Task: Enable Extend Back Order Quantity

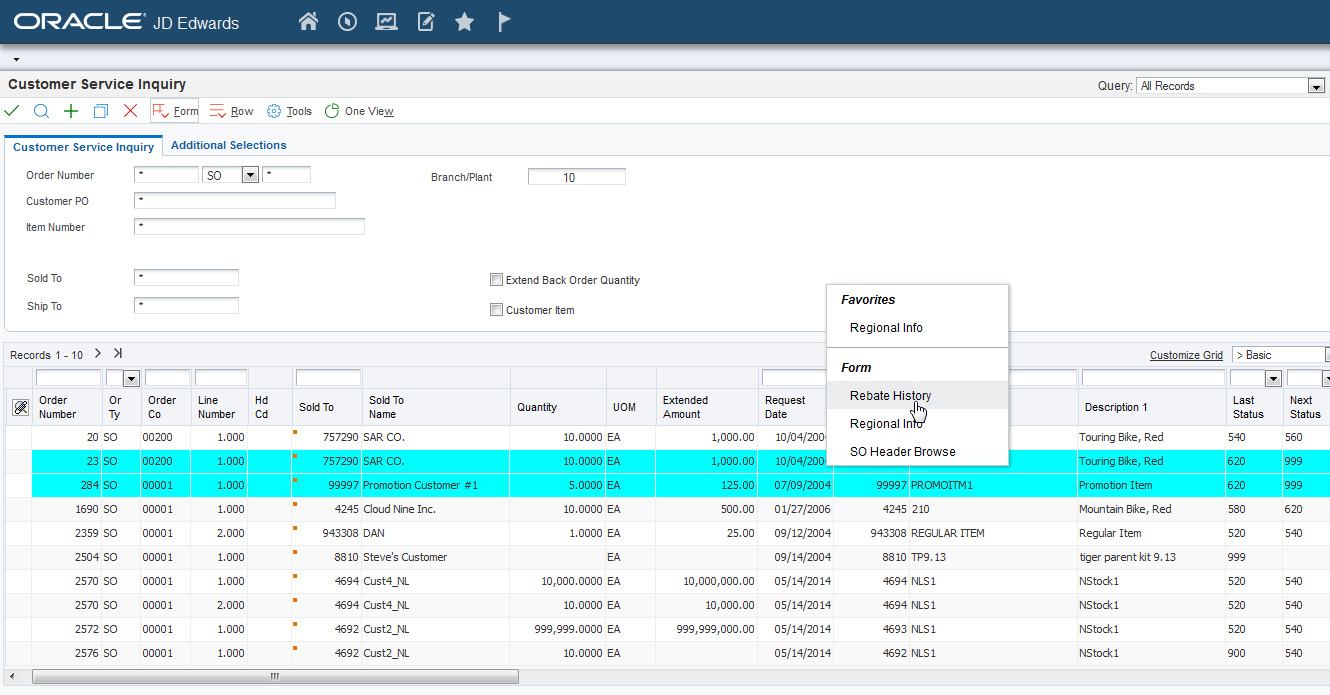Action: 496,280
